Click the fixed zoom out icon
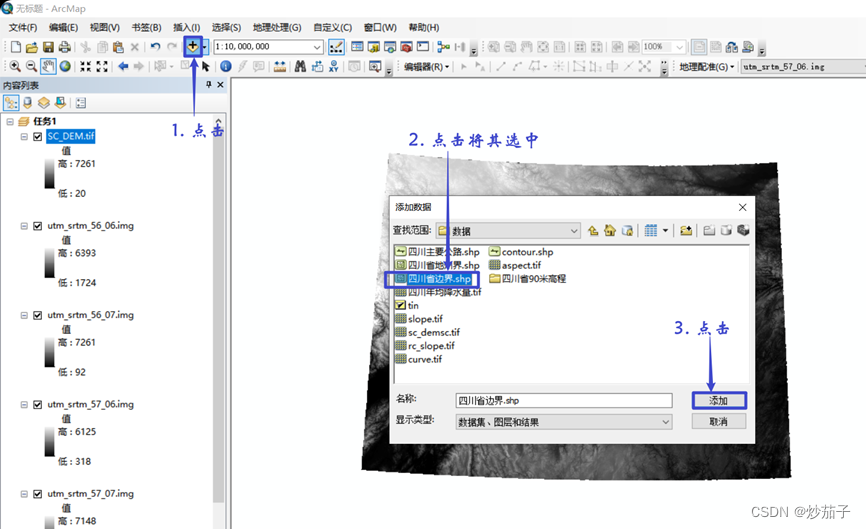Image resolution: width=866 pixels, height=529 pixels. (102, 66)
